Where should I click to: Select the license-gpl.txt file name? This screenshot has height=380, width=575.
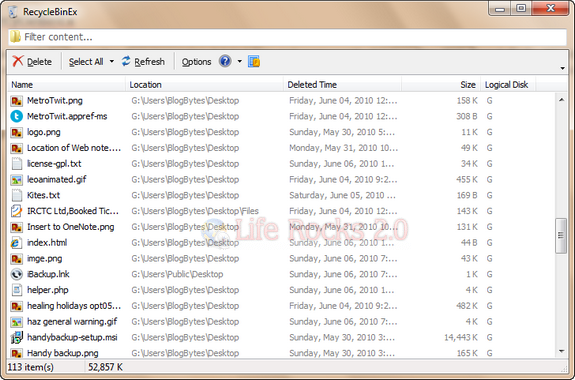54,164
